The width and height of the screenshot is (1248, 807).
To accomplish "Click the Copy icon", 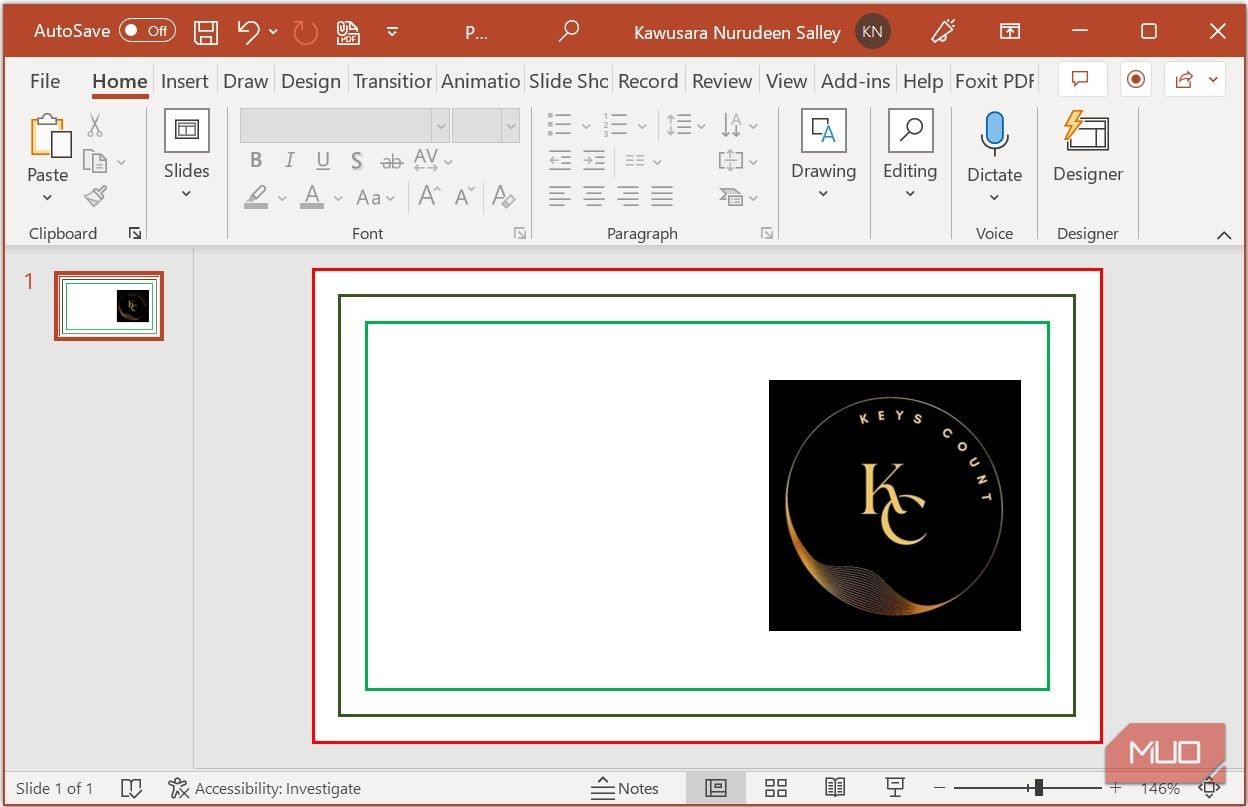I will click(95, 161).
